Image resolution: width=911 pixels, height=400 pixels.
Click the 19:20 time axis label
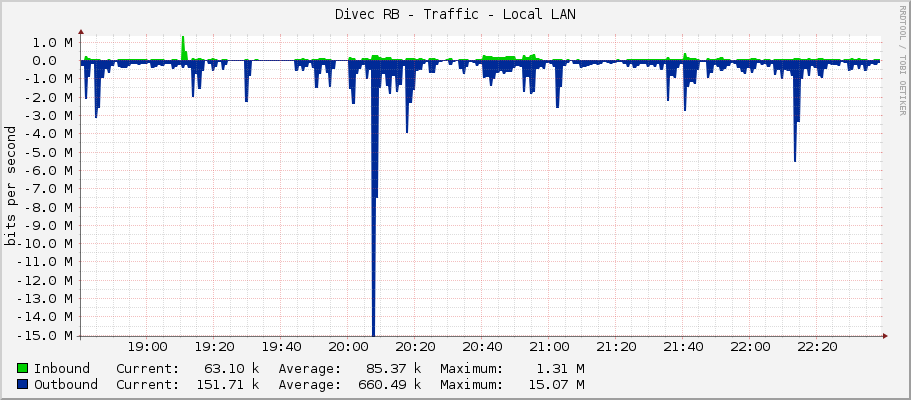214,347
